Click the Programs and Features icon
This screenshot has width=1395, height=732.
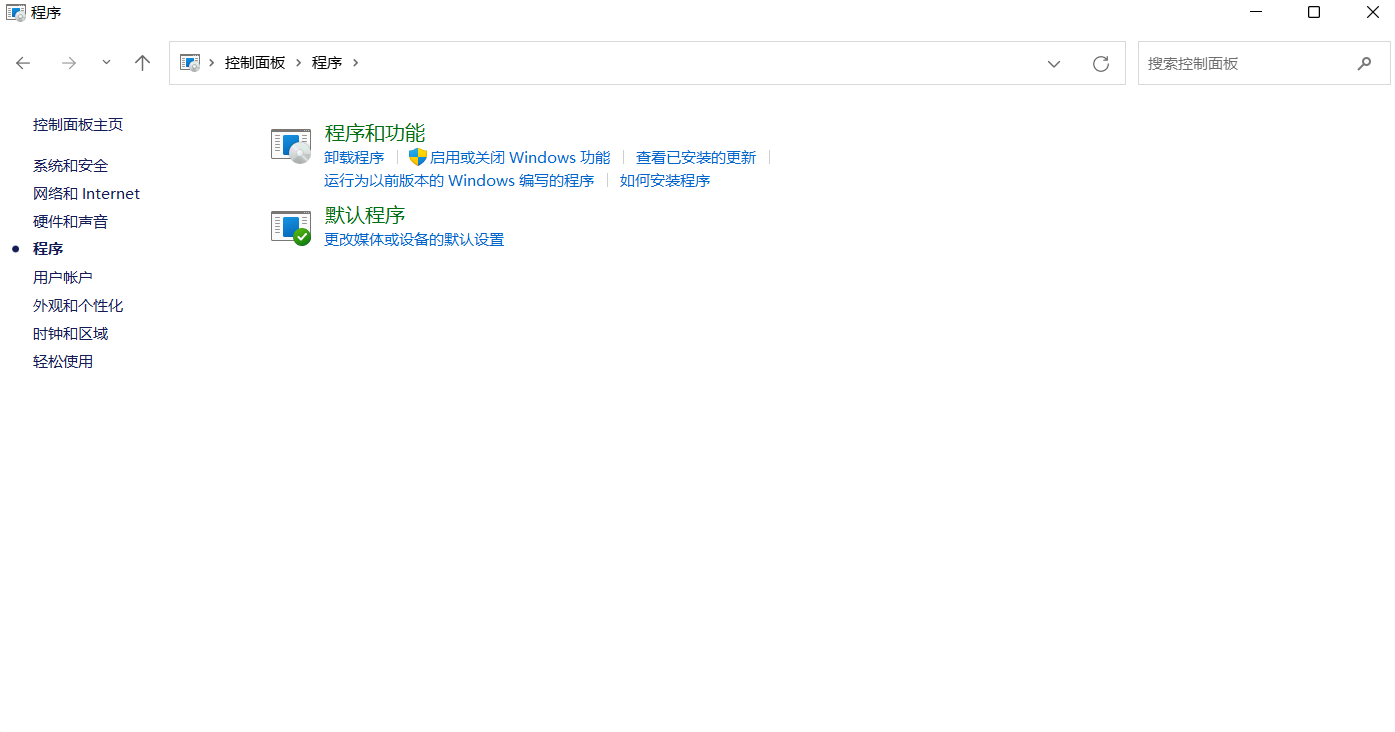coord(291,146)
